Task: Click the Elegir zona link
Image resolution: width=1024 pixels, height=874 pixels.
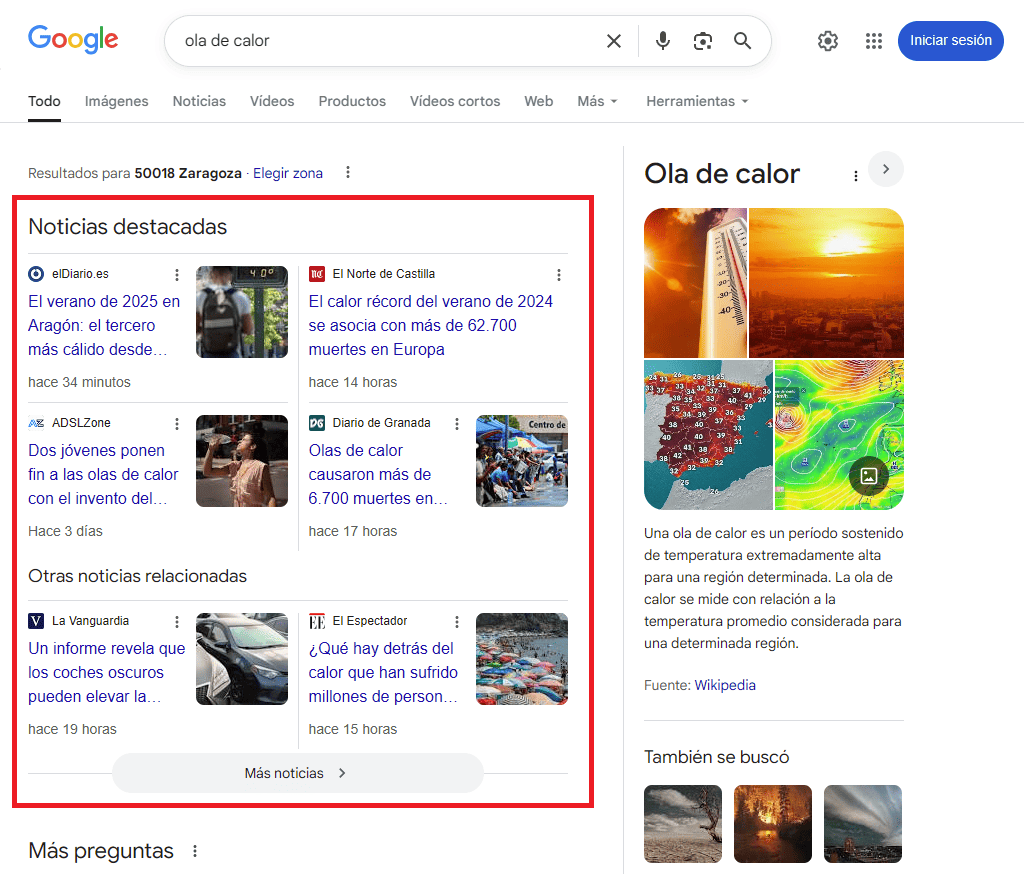Action: coord(288,173)
